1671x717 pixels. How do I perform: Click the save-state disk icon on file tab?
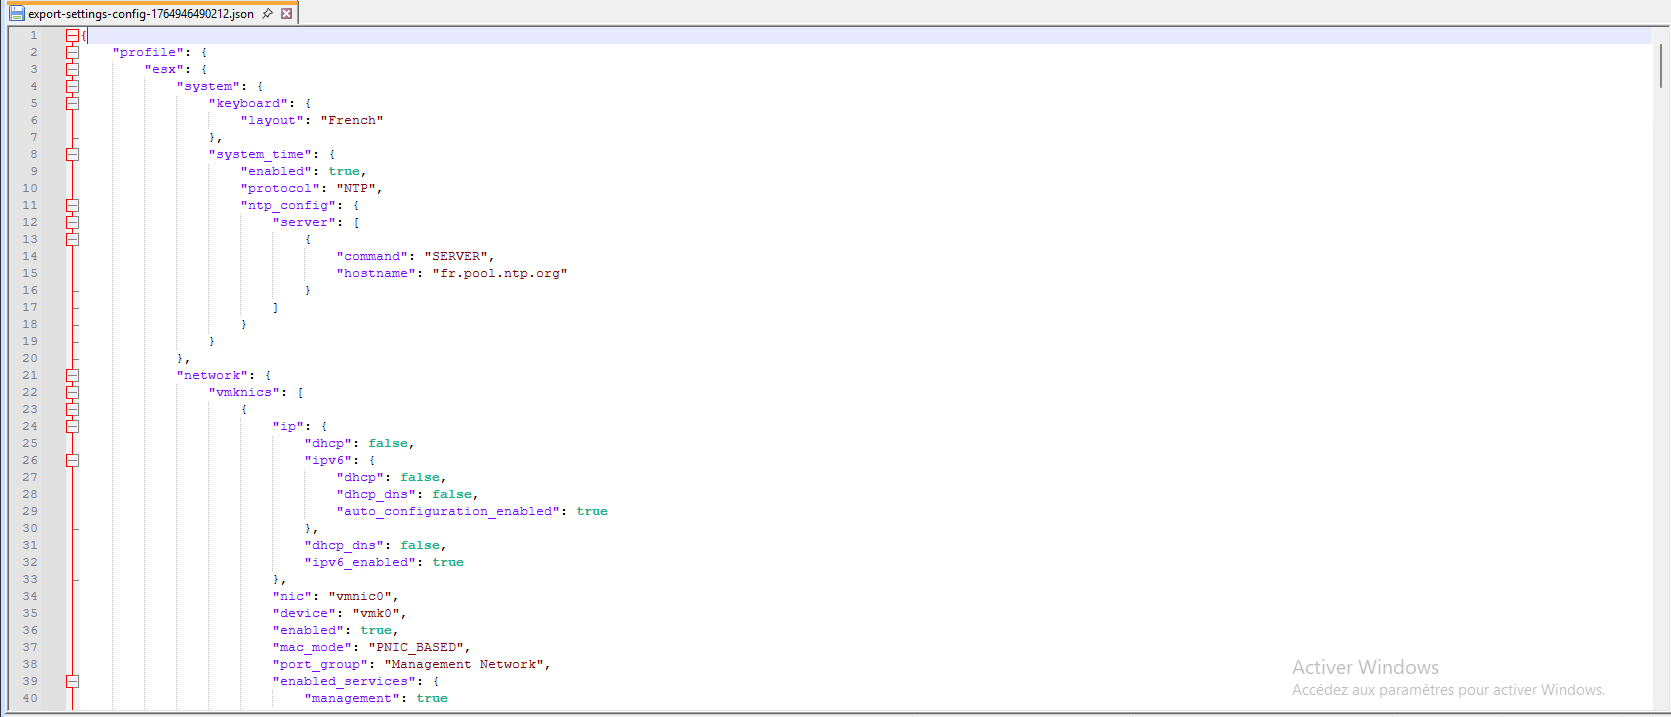[x=16, y=14]
